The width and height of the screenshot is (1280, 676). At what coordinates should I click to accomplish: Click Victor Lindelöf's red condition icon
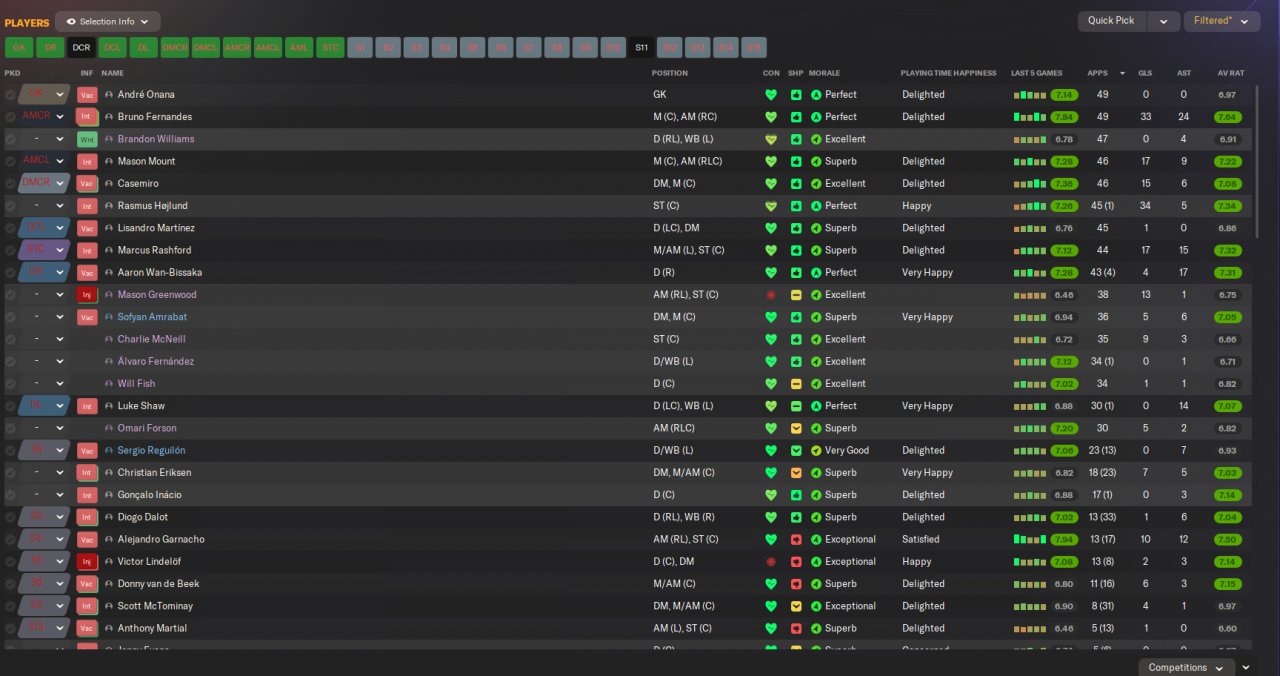click(770, 562)
